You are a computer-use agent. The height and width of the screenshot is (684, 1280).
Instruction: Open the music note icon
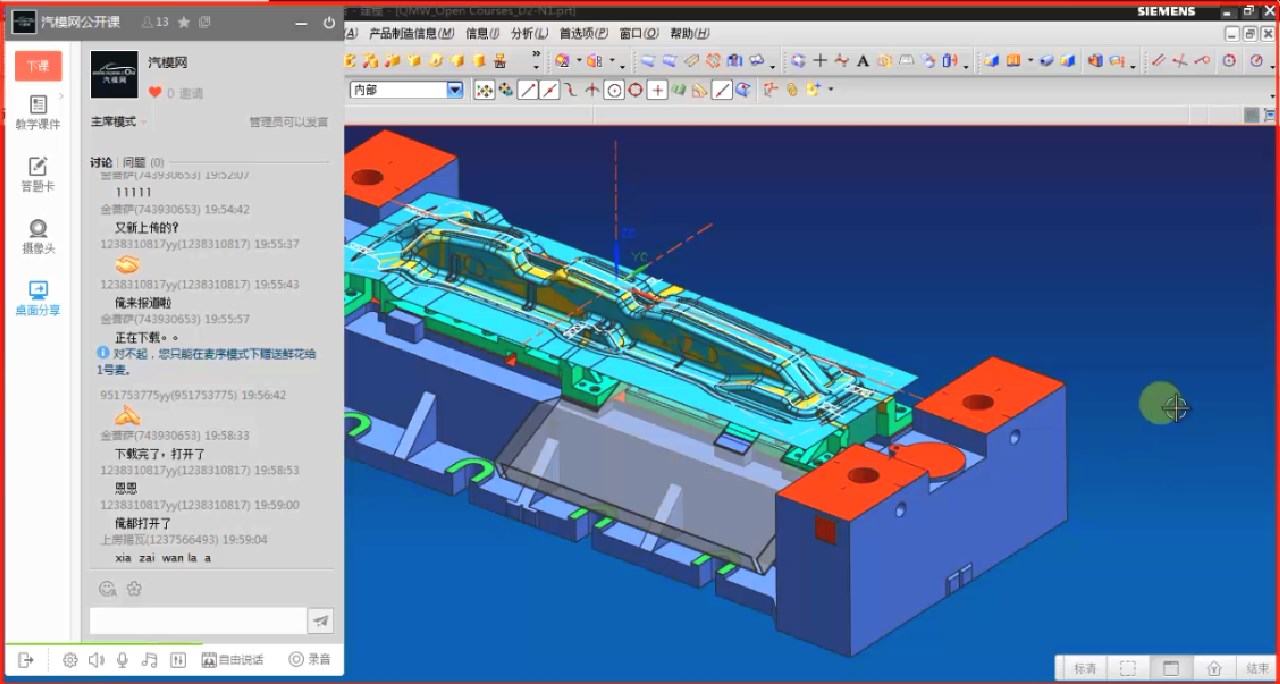coord(150,660)
